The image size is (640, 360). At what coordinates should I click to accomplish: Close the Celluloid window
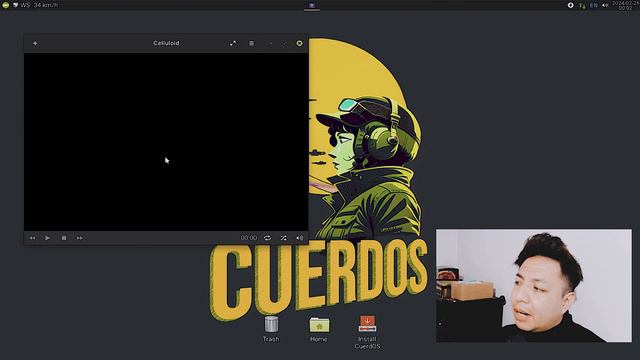point(299,43)
